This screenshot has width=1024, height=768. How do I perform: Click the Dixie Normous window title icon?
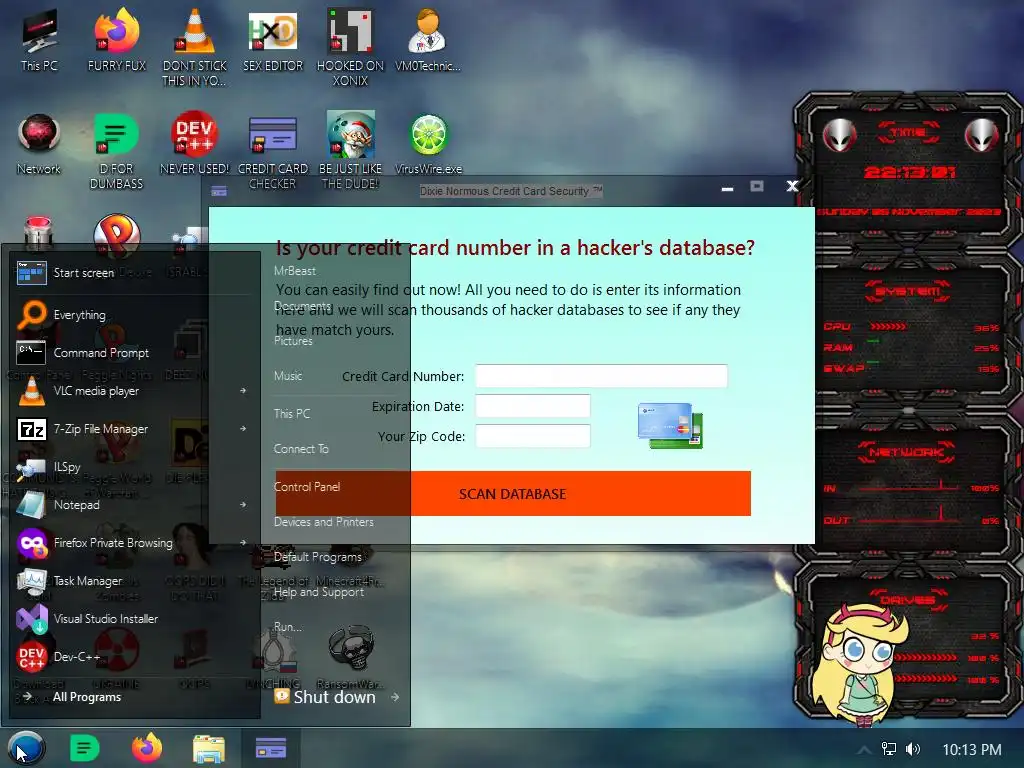pos(219,191)
